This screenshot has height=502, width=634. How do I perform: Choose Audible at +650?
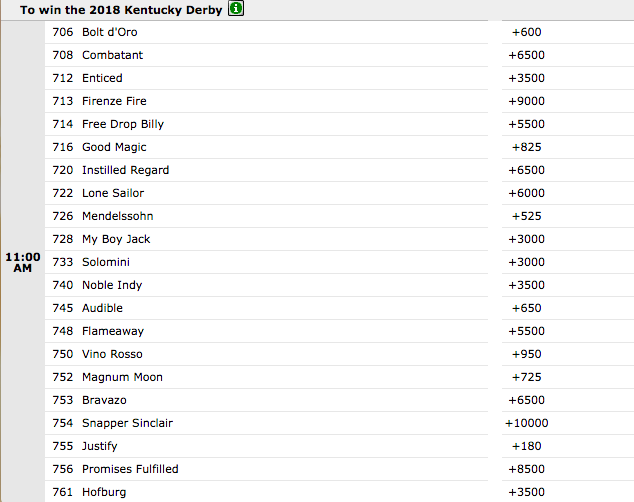526,308
